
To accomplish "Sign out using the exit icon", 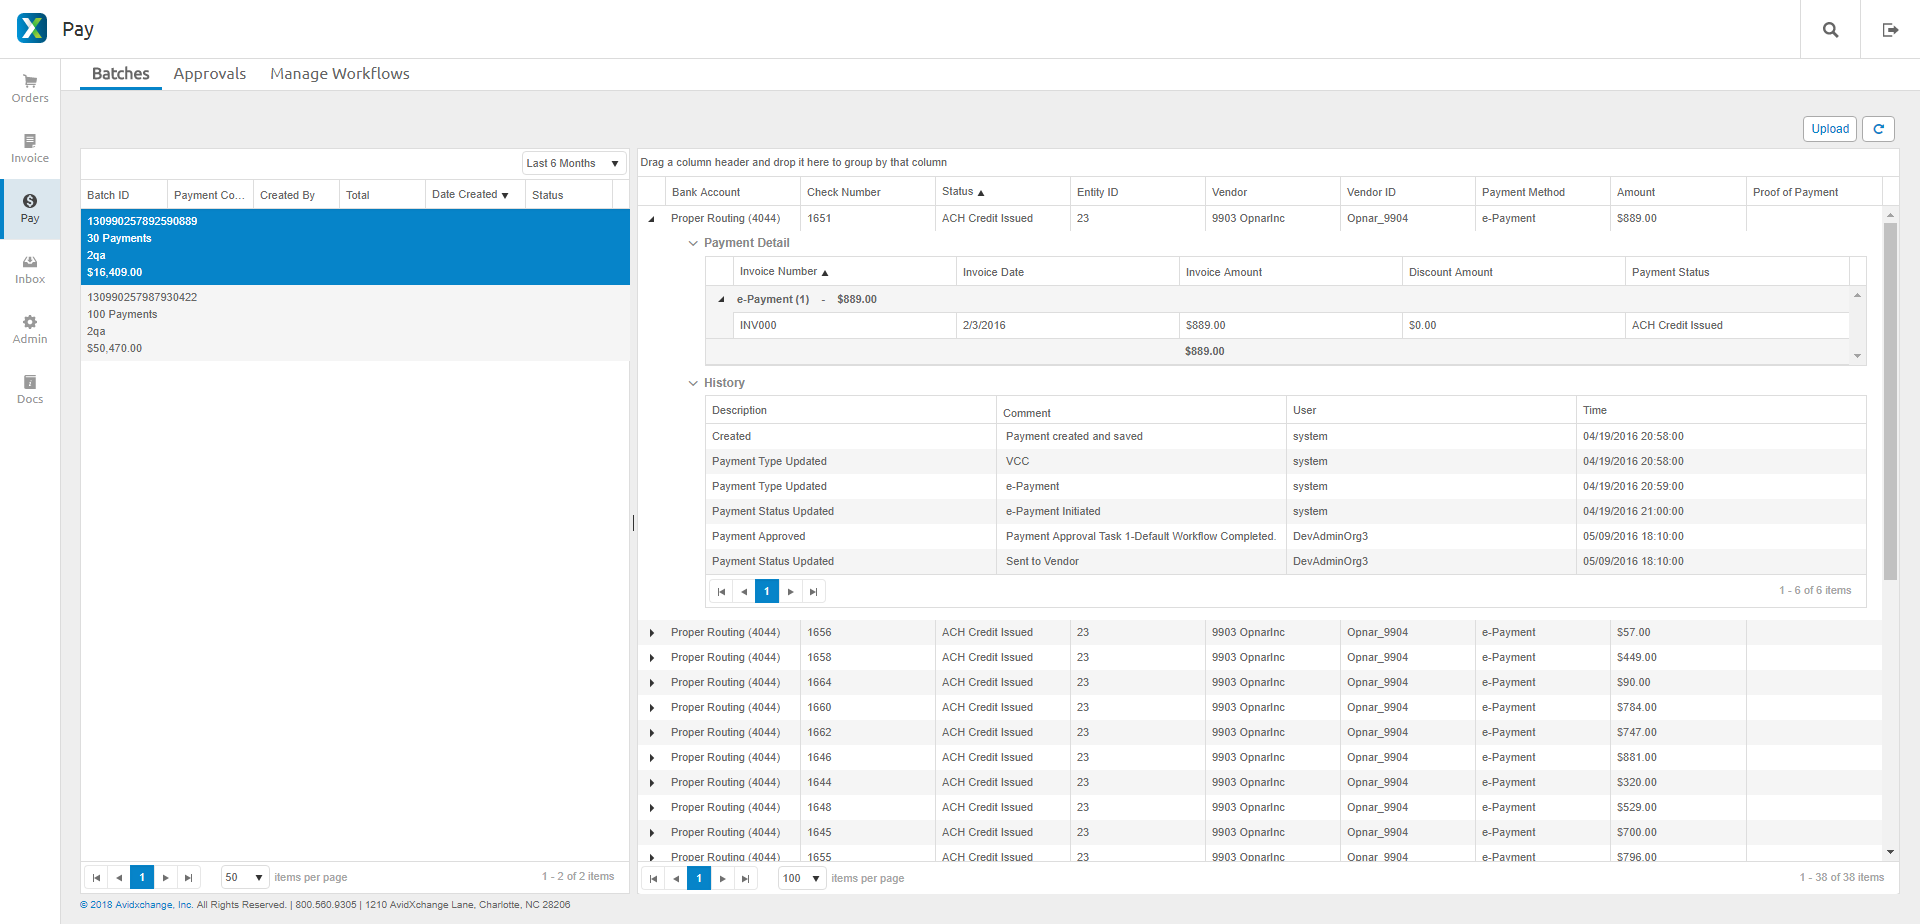I will click(1890, 29).
